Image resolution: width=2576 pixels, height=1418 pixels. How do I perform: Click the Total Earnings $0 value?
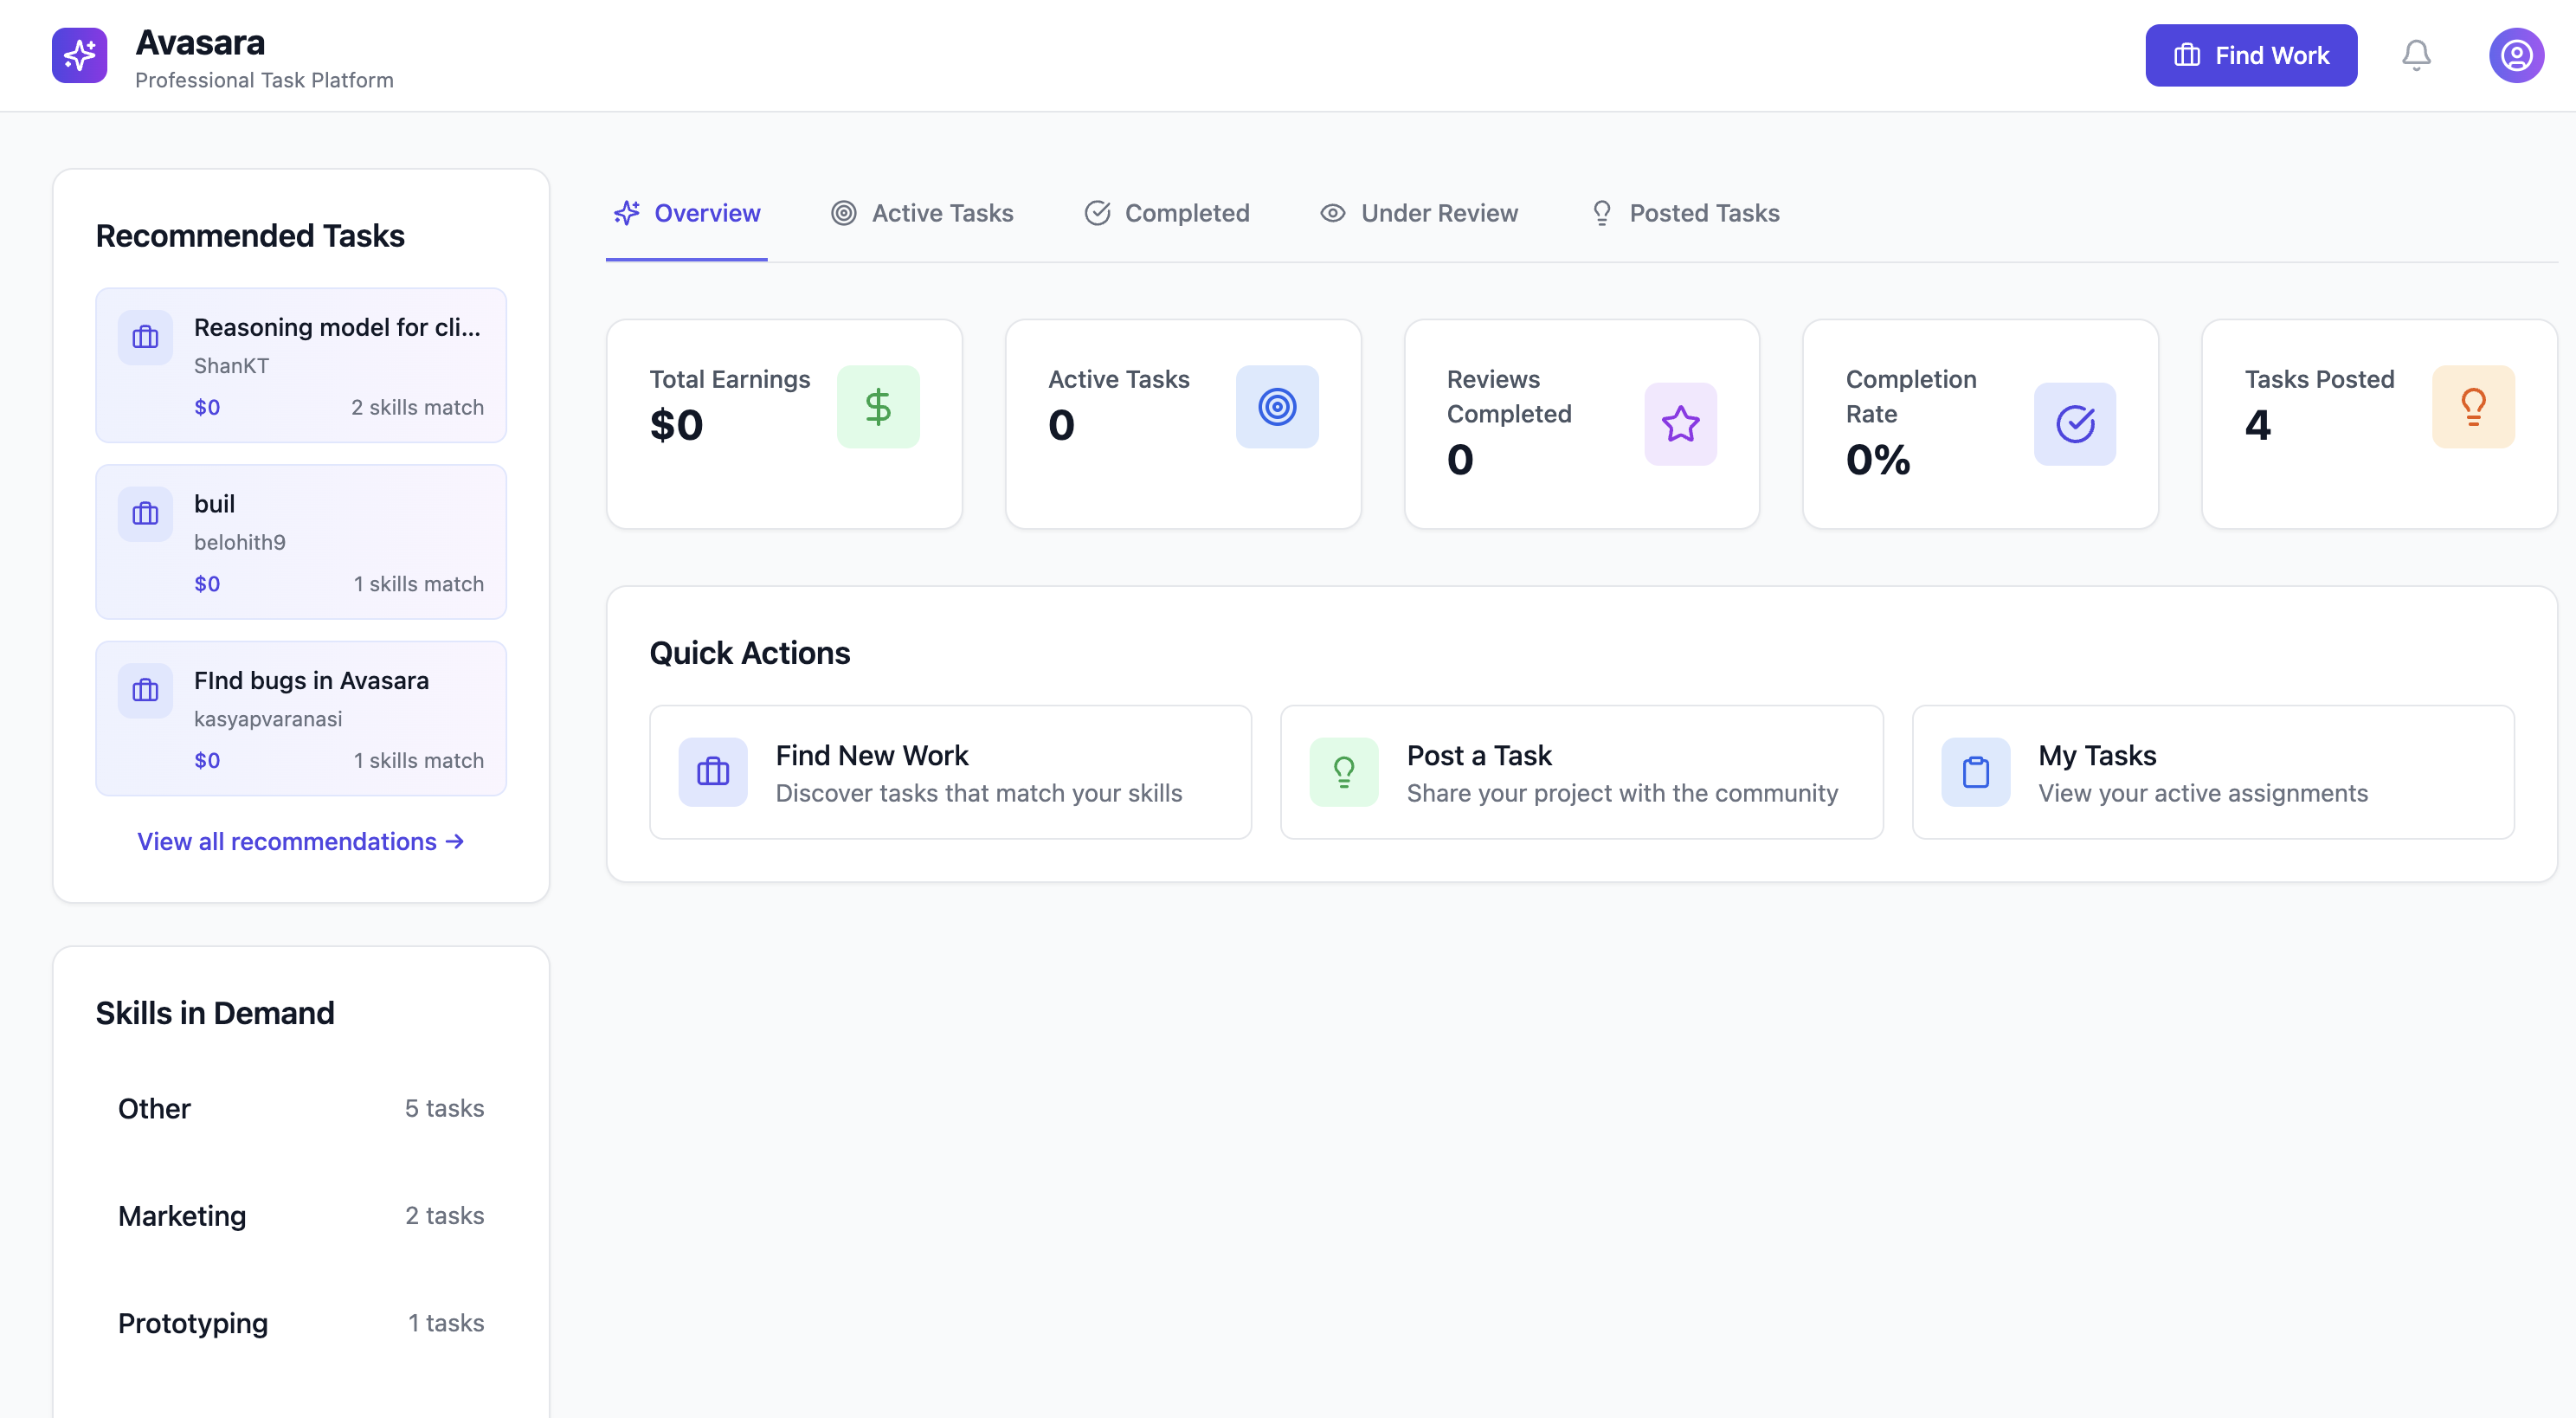tap(677, 425)
